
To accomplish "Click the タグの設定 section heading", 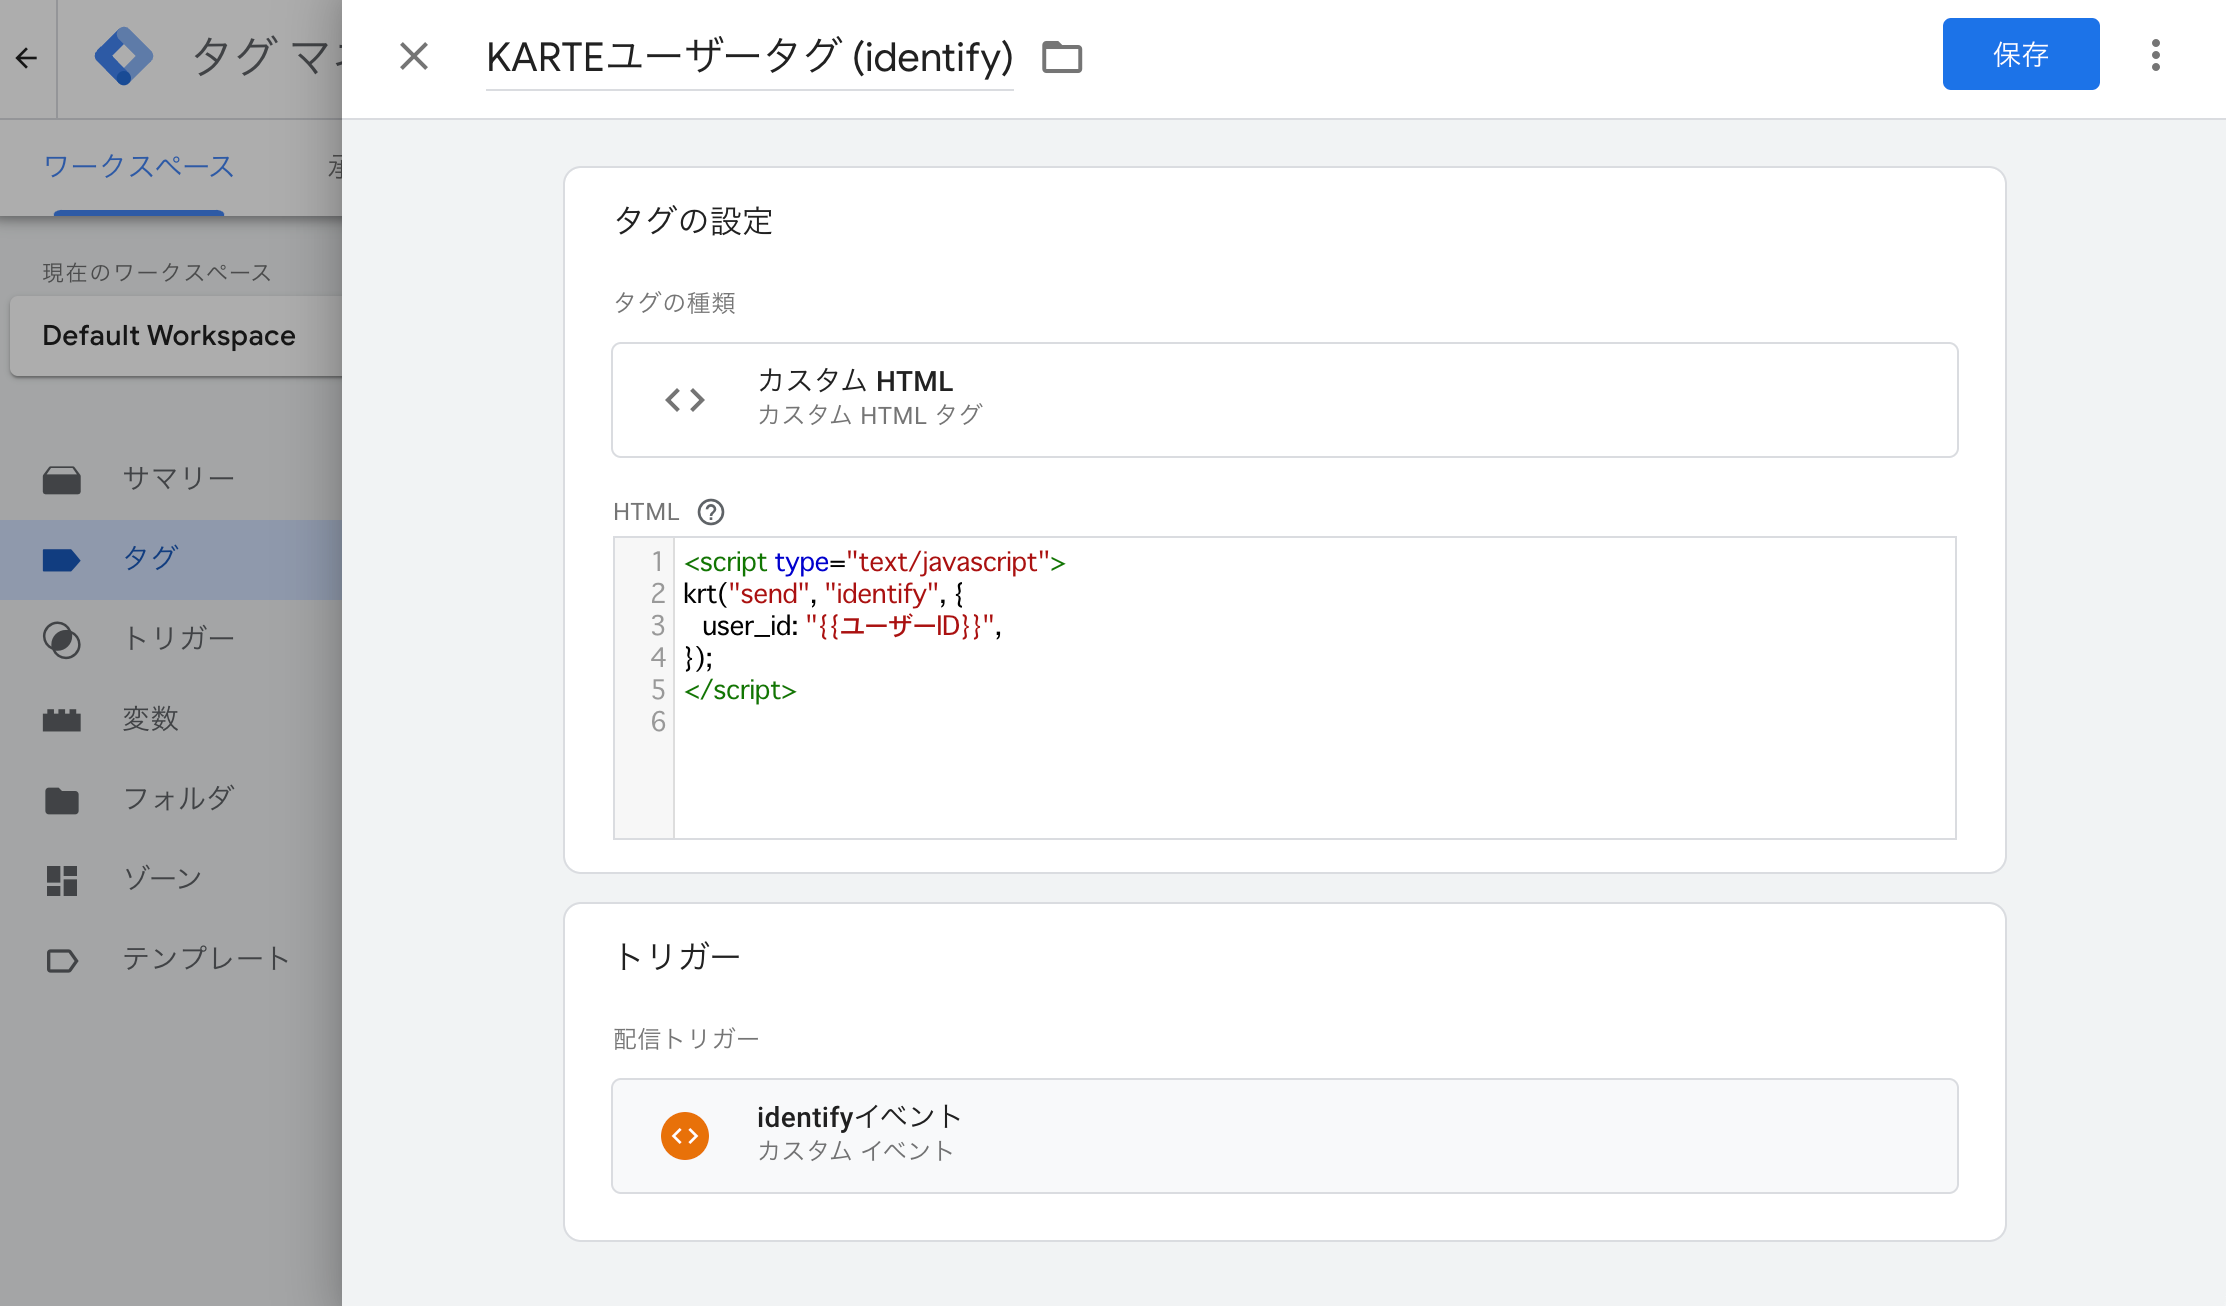I will (x=693, y=221).
